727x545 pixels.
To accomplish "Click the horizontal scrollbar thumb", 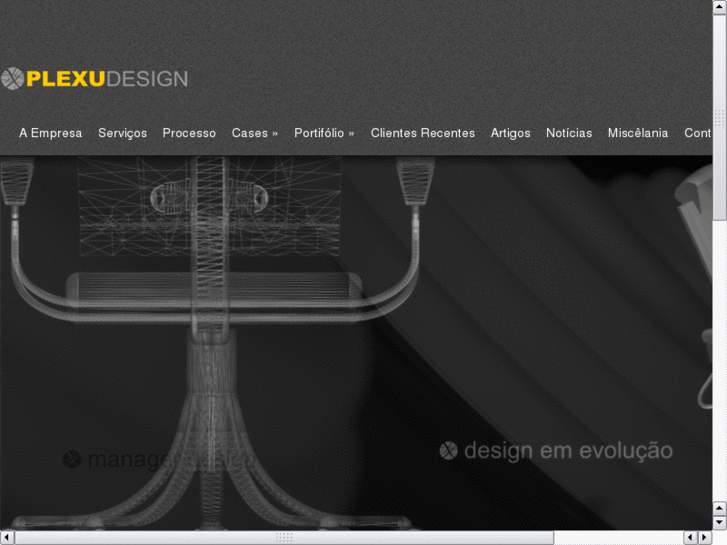I will tap(284, 538).
